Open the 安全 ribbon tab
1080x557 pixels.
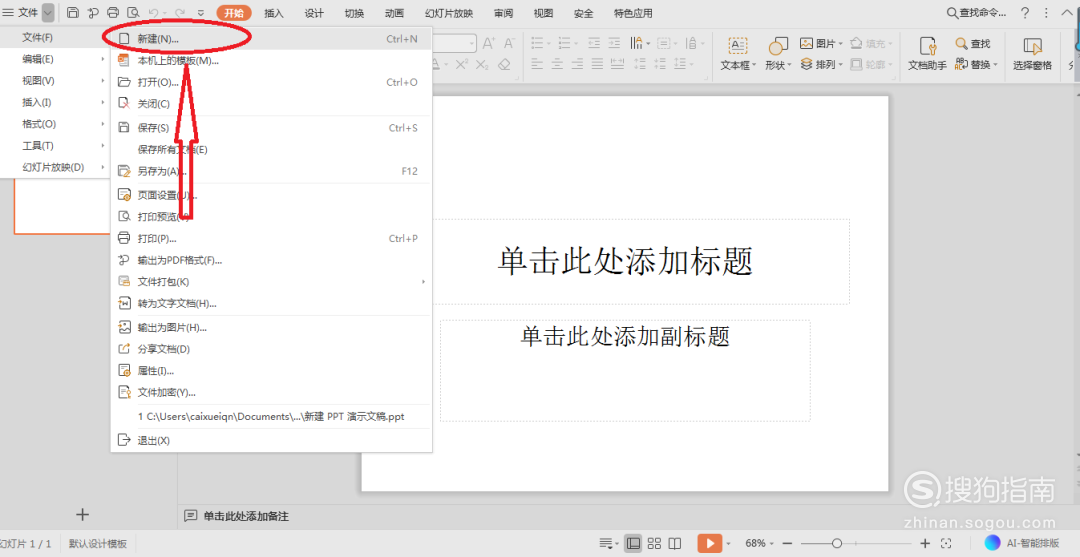[583, 13]
